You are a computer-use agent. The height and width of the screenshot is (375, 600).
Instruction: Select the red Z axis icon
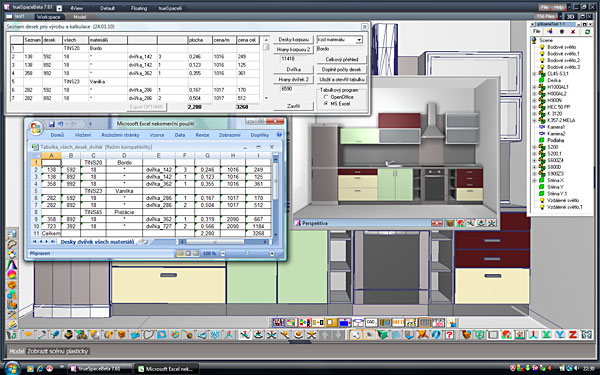point(573,335)
